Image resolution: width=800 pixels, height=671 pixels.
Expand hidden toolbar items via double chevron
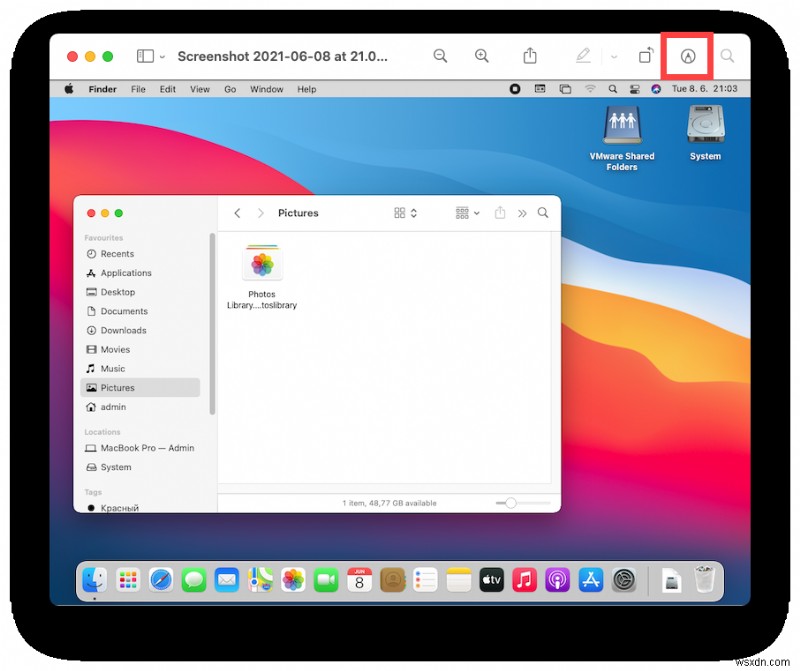click(x=522, y=213)
